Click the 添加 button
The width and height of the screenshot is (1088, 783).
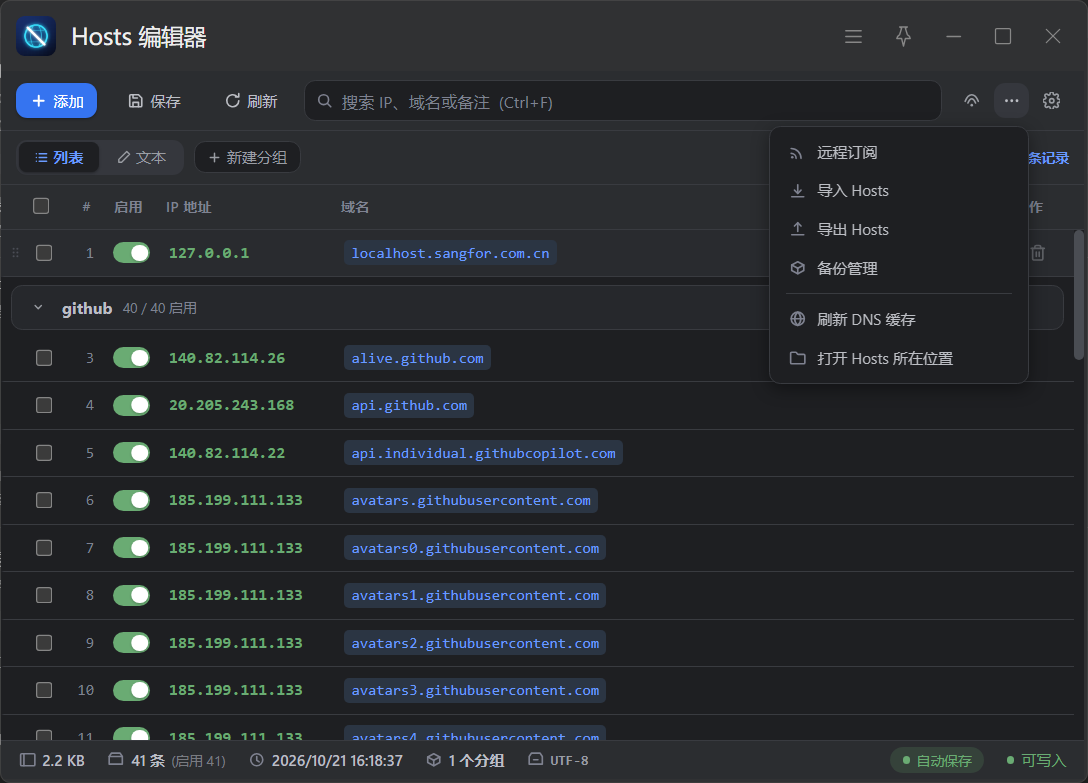click(57, 101)
